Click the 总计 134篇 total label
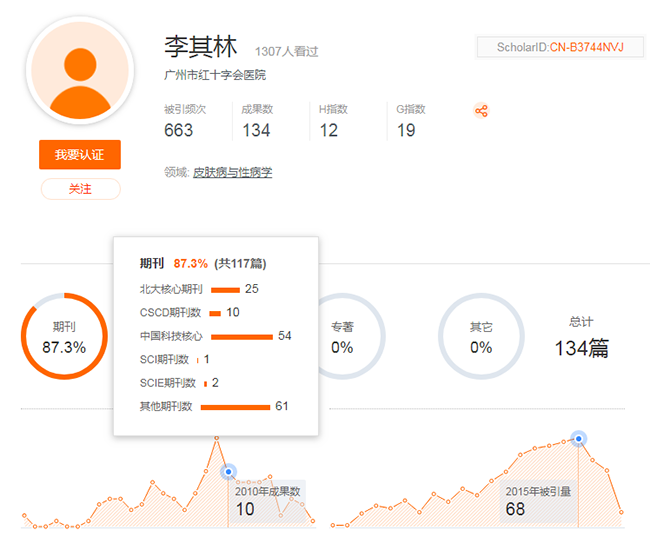 tap(581, 337)
